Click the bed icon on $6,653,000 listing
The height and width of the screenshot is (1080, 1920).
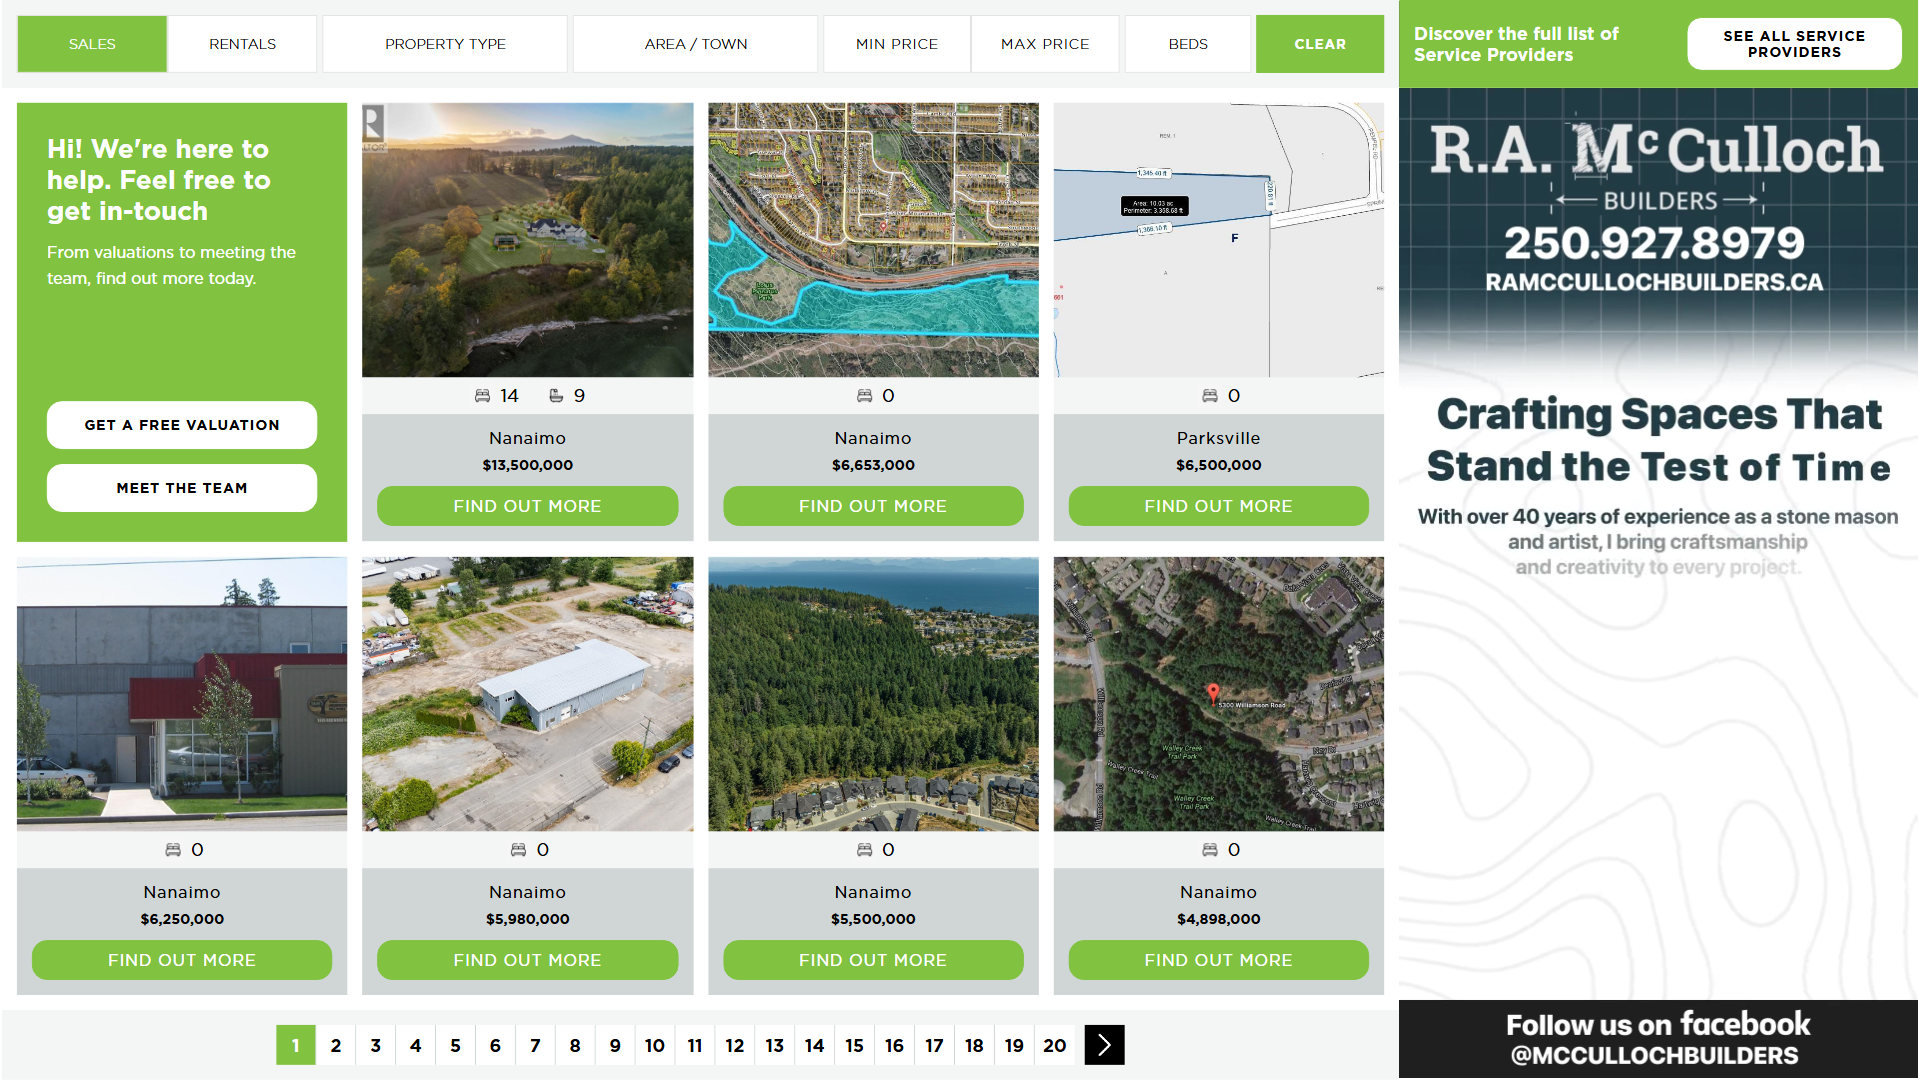(x=864, y=396)
